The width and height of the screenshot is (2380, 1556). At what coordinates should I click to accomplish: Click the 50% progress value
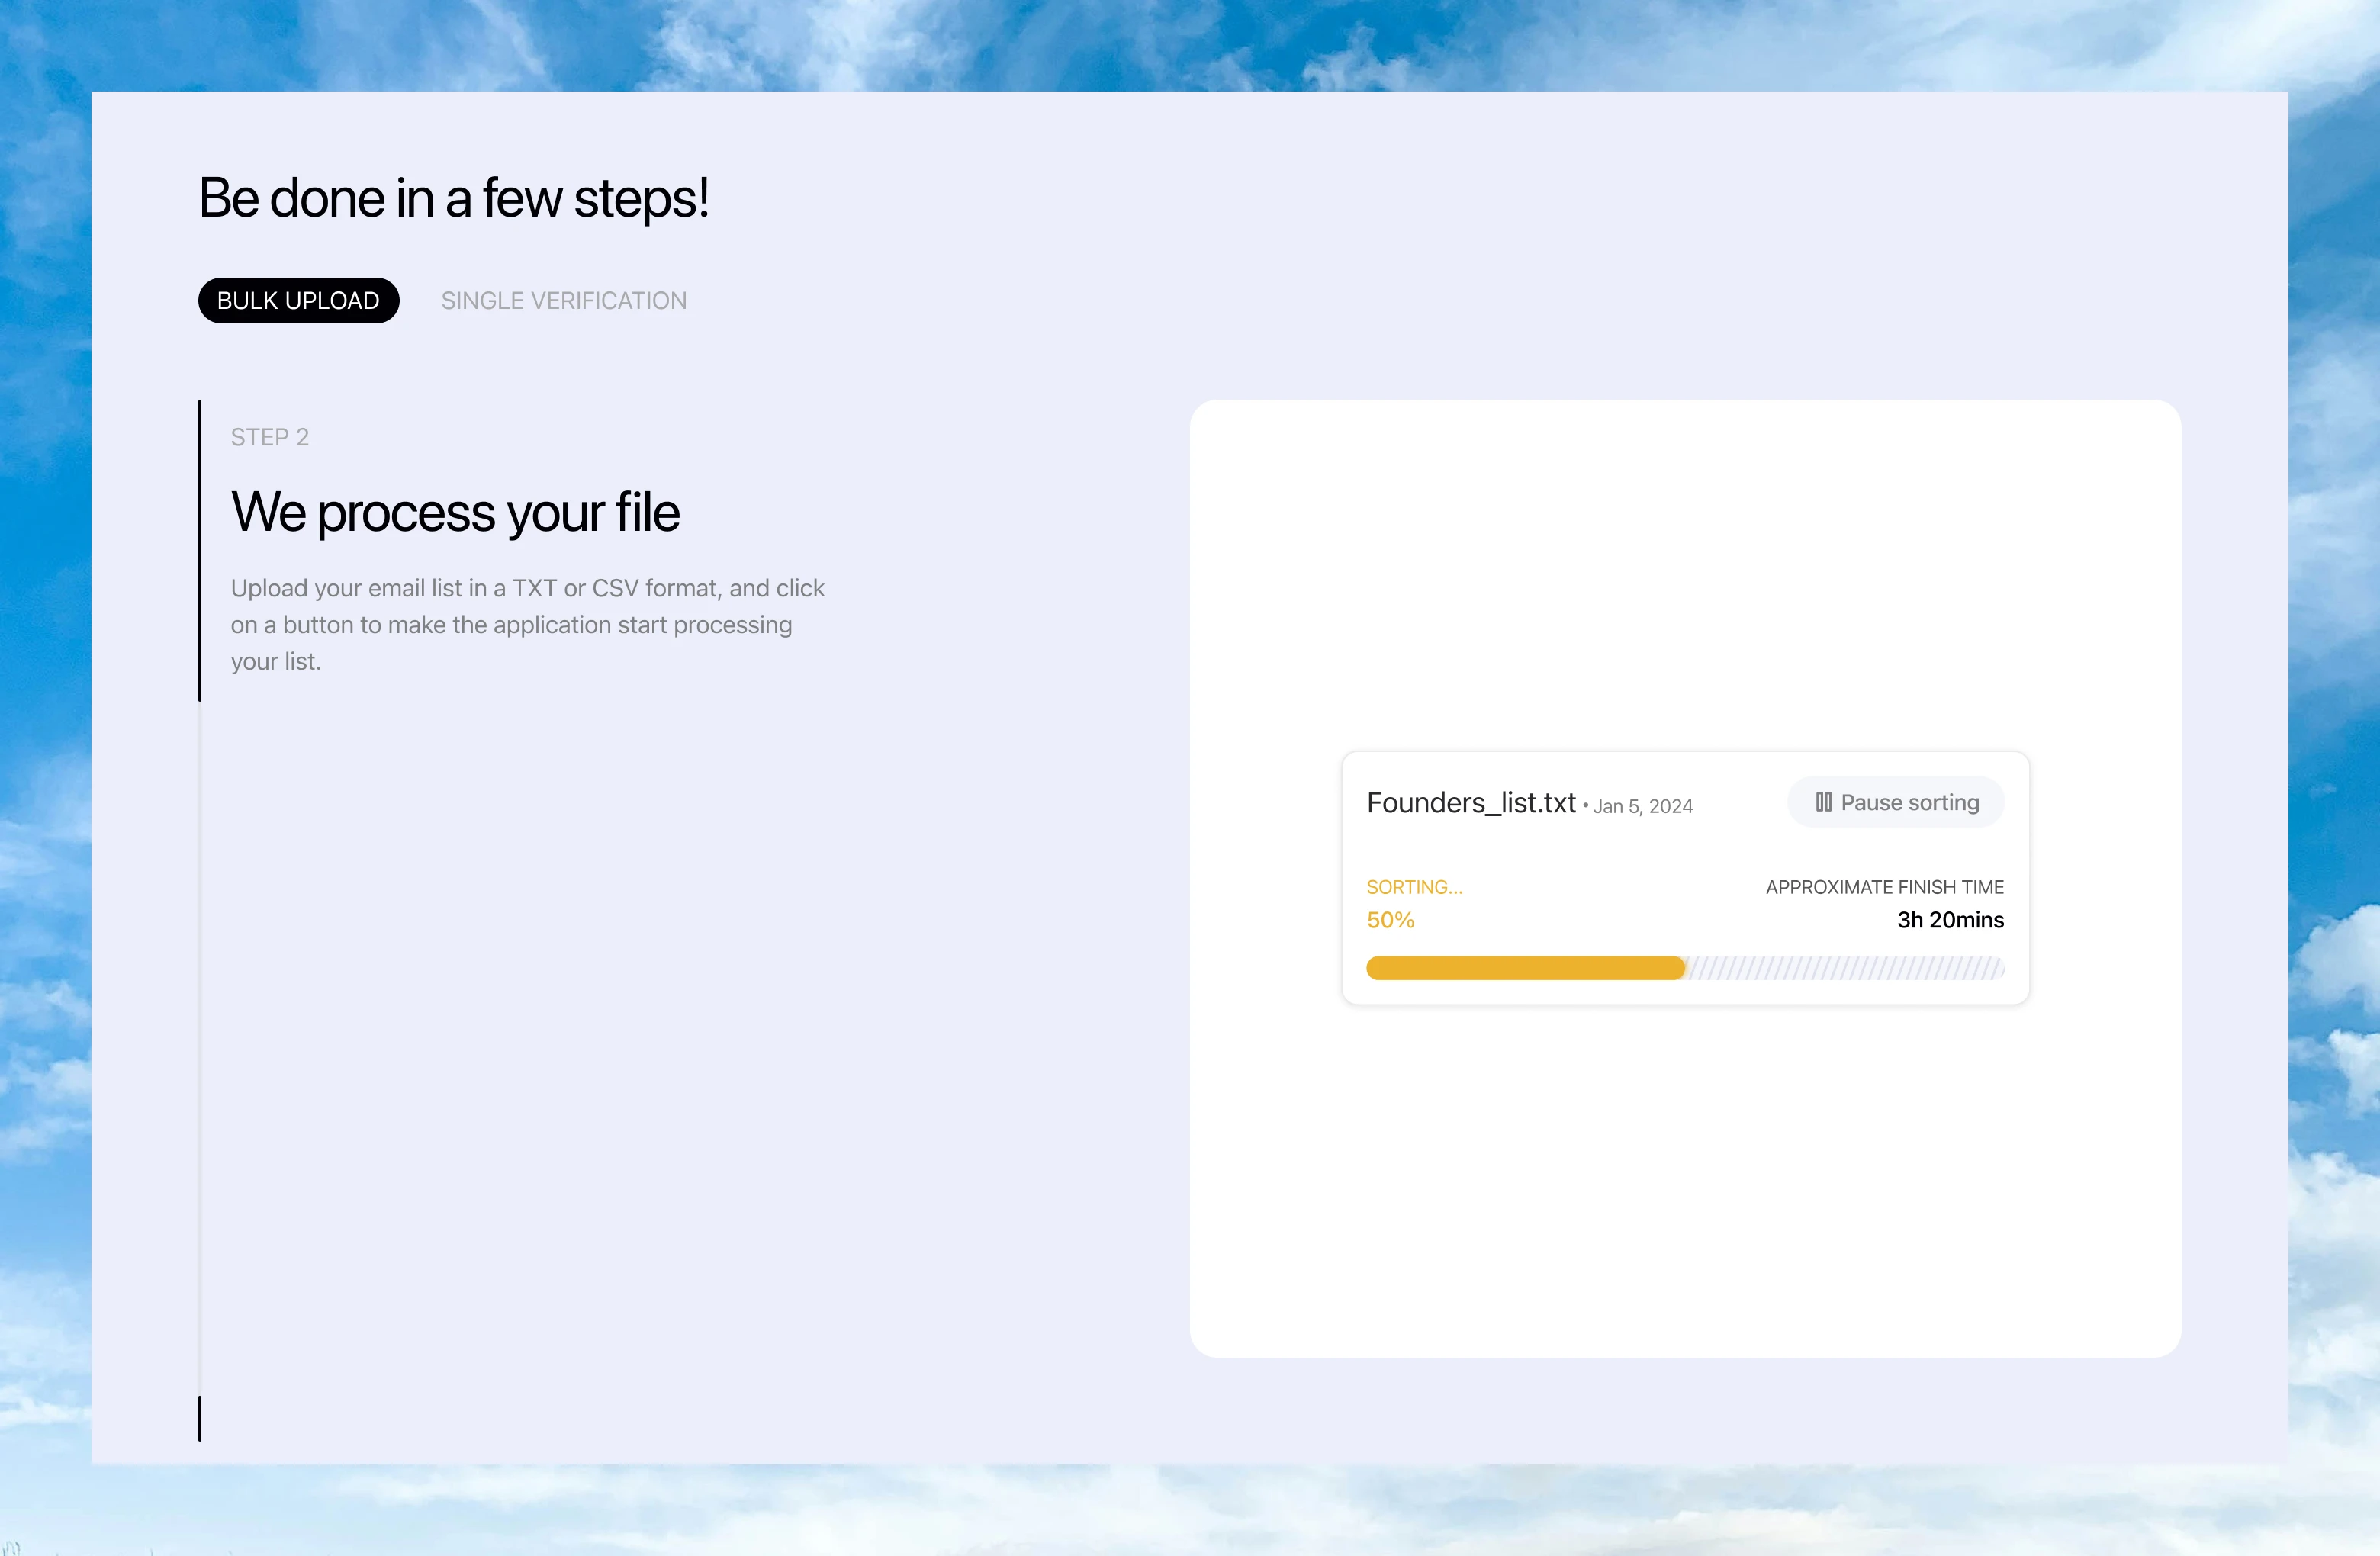point(1390,919)
